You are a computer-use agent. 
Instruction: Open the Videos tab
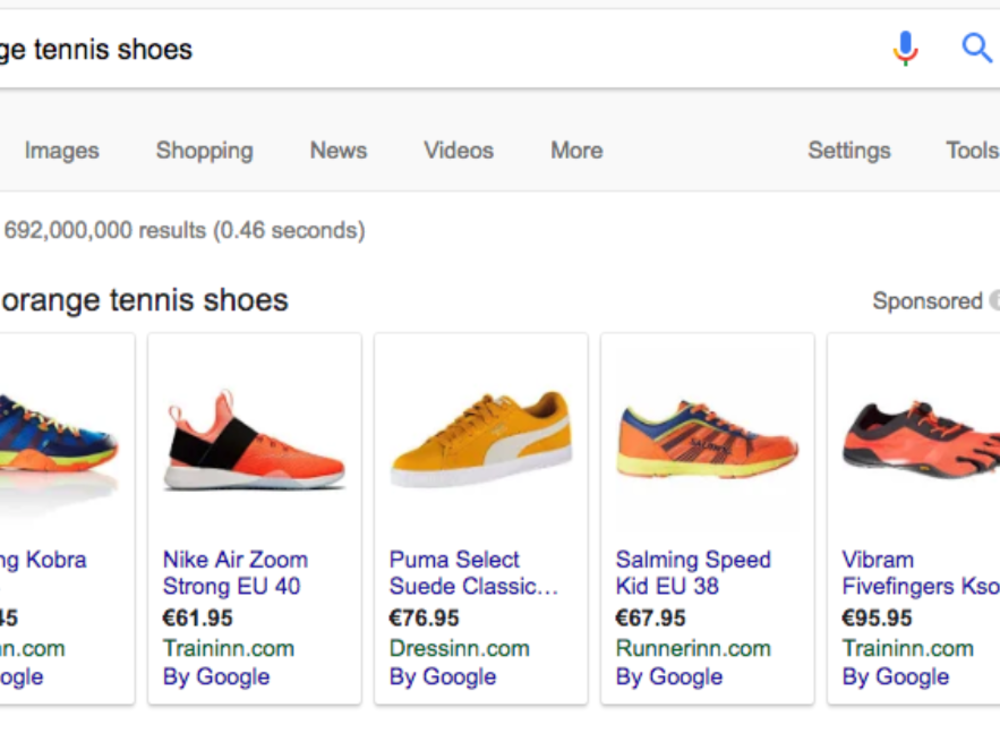[x=459, y=151]
